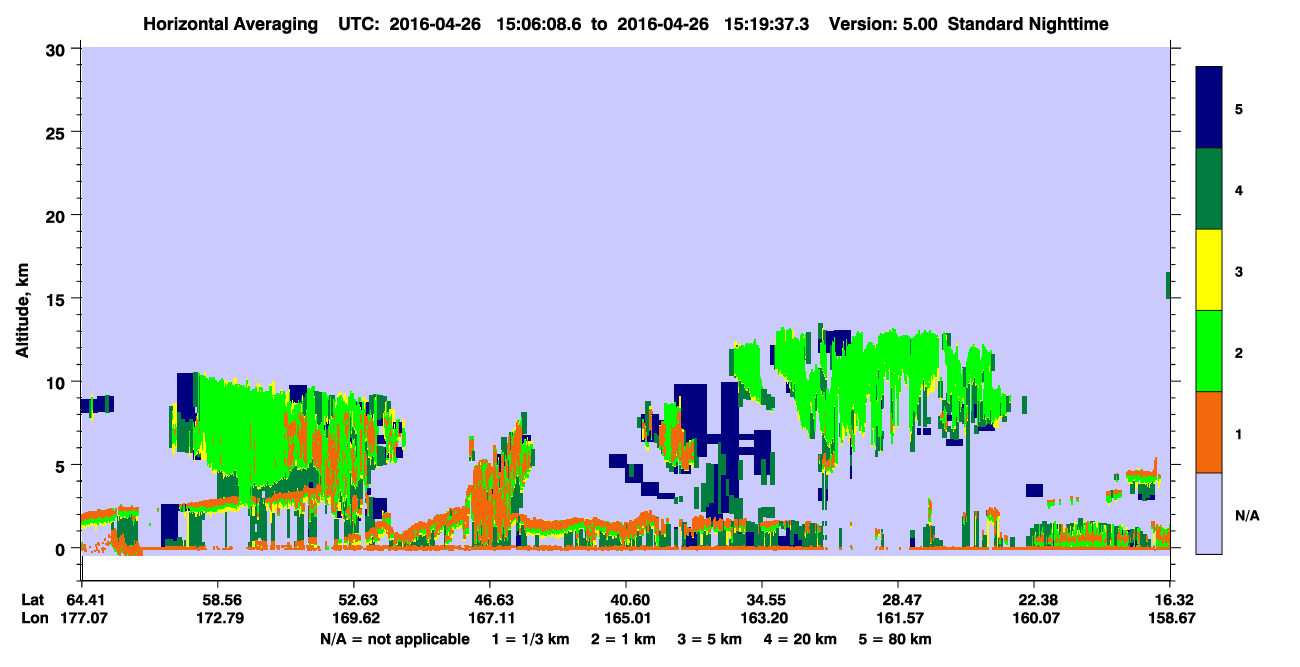The image size is (1300, 667).
Task: Click the altitude tick label '25'
Action: tap(58, 132)
